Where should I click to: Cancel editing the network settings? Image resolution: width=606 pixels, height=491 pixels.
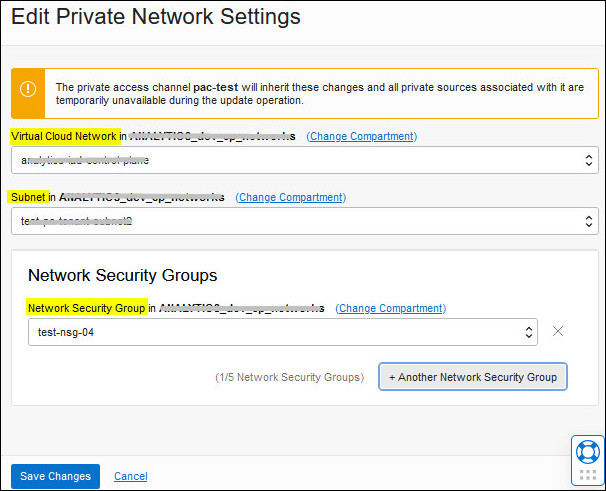point(131,476)
